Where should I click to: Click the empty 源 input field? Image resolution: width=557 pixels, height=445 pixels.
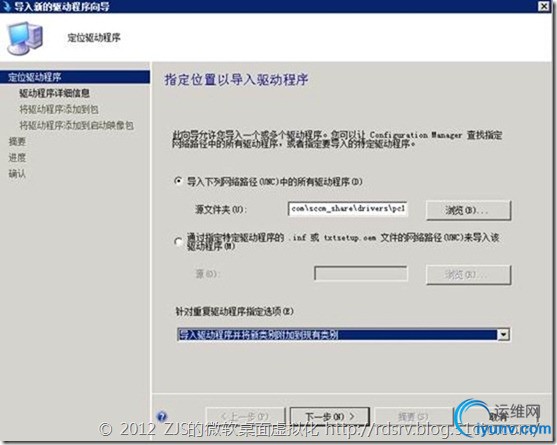pyautogui.click(x=361, y=273)
